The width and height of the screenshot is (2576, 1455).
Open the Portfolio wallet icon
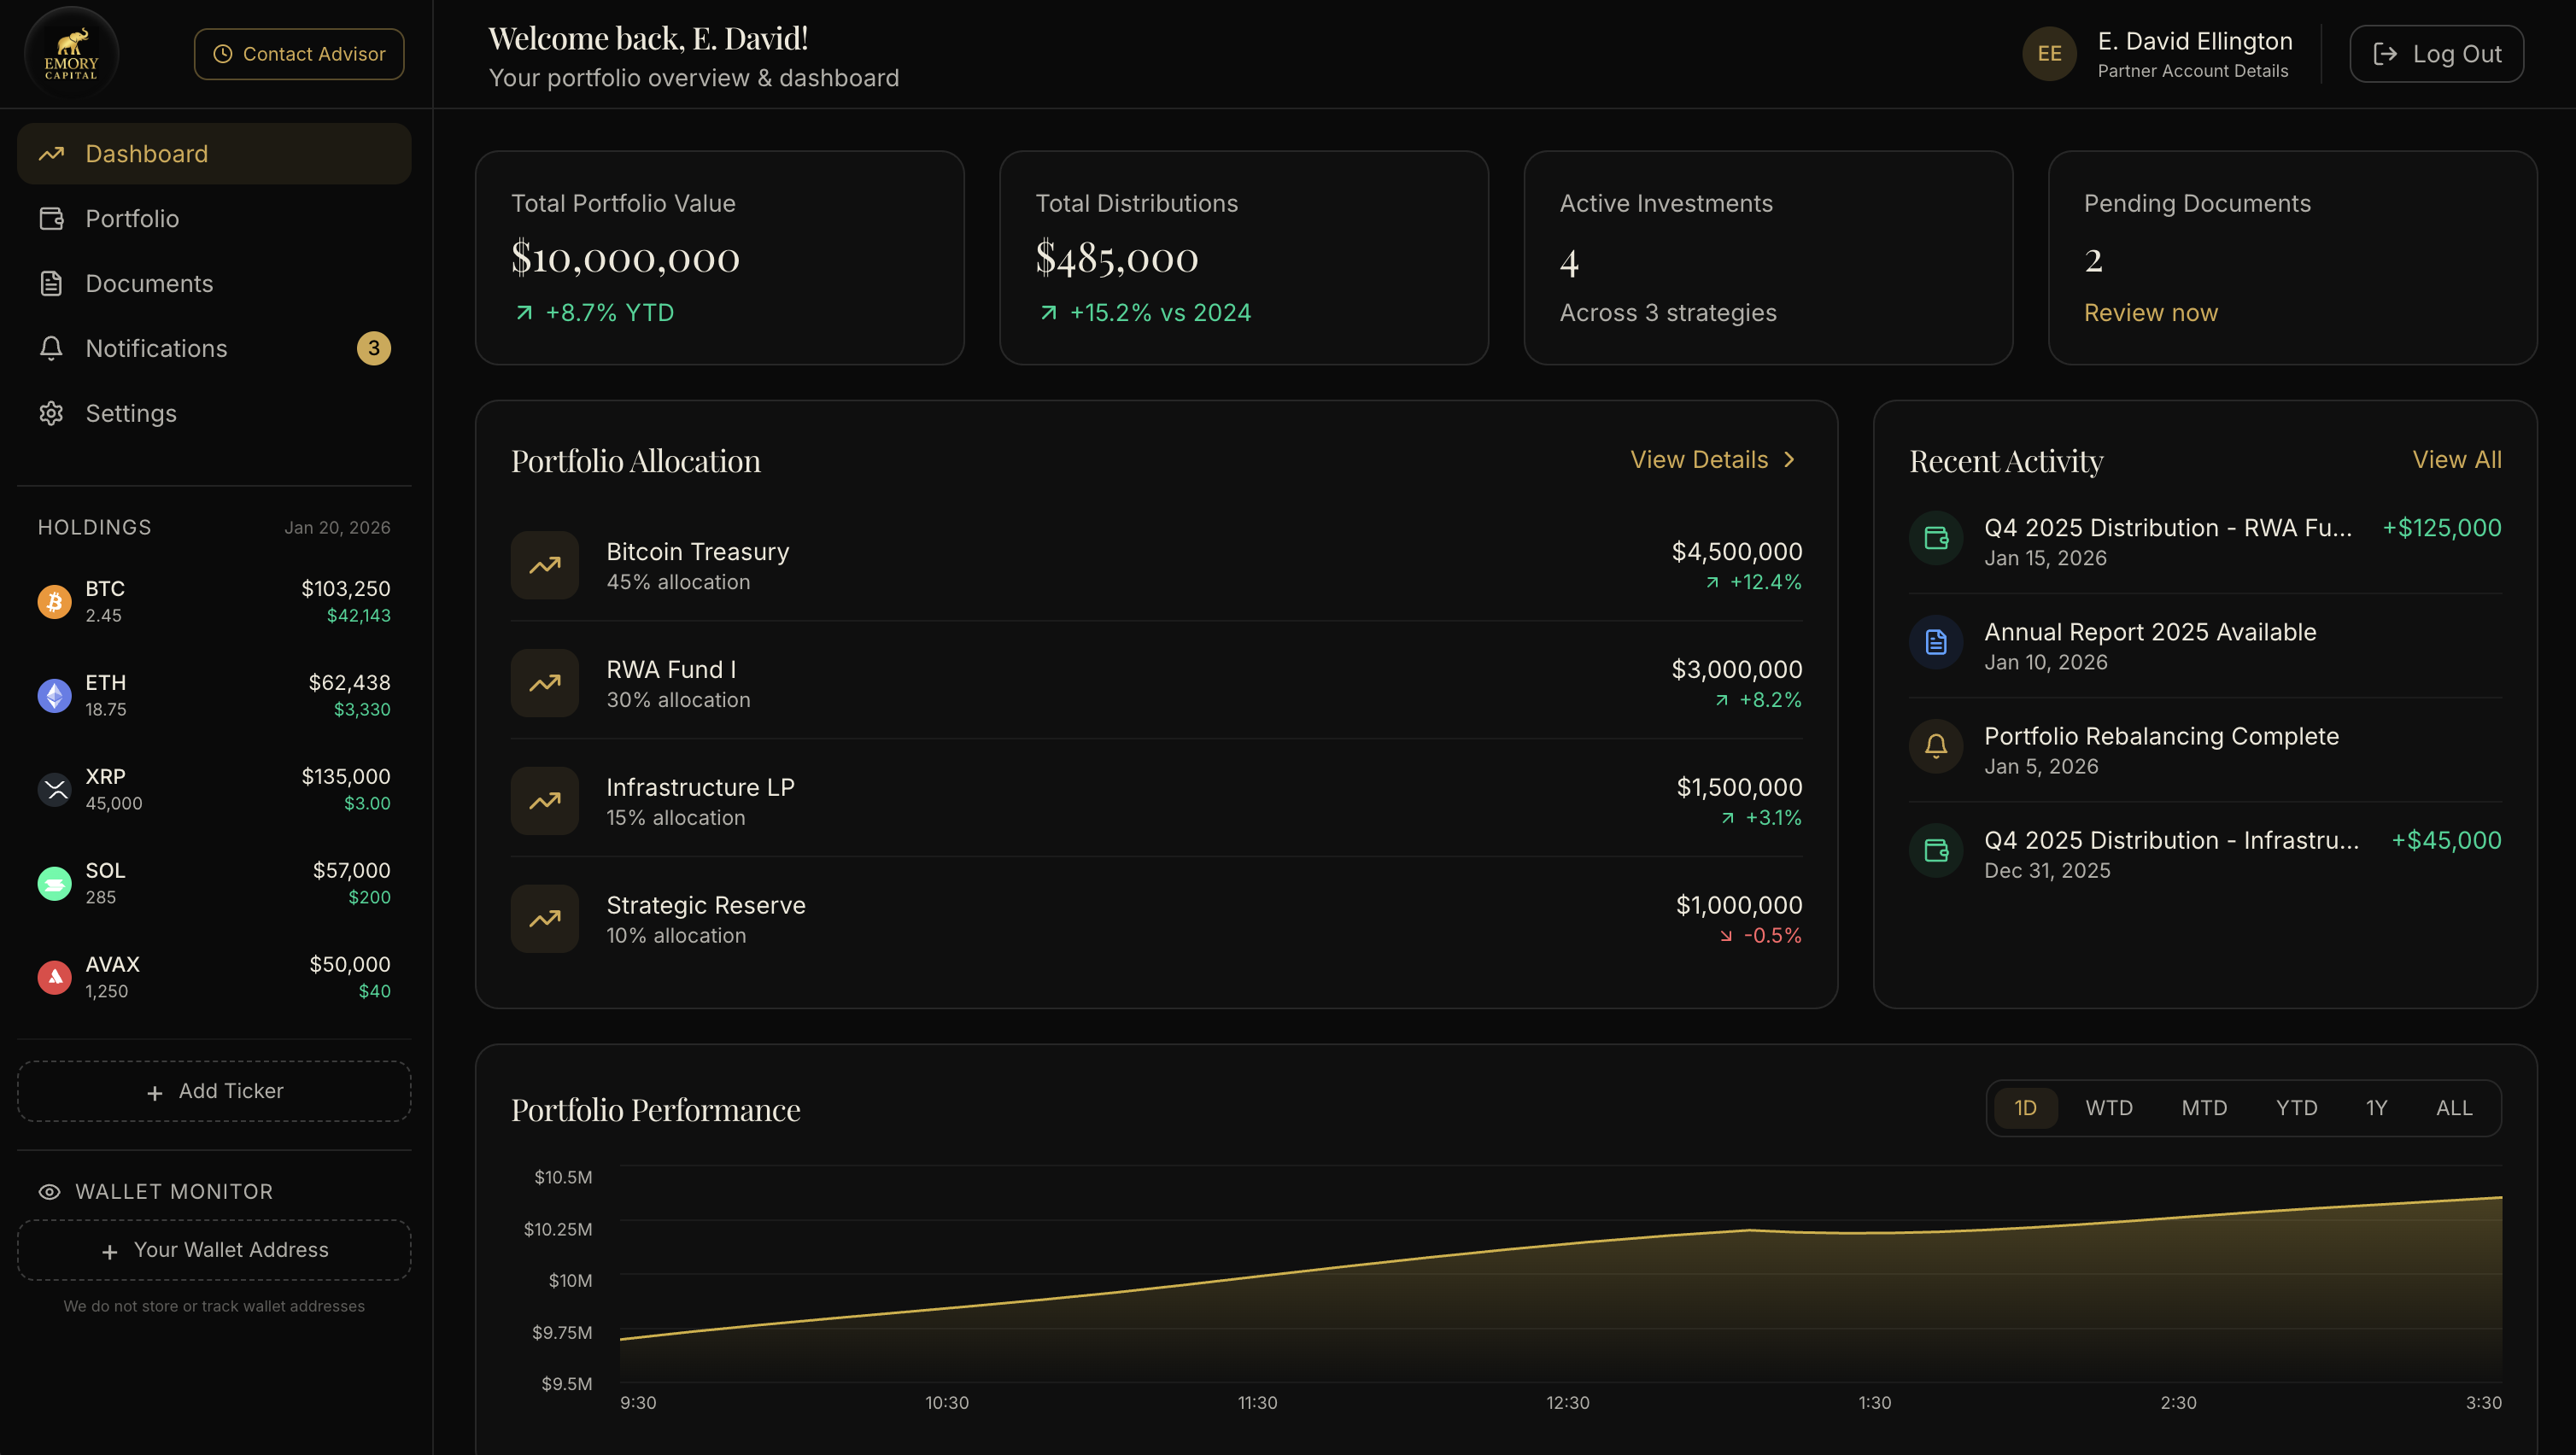tap(51, 218)
